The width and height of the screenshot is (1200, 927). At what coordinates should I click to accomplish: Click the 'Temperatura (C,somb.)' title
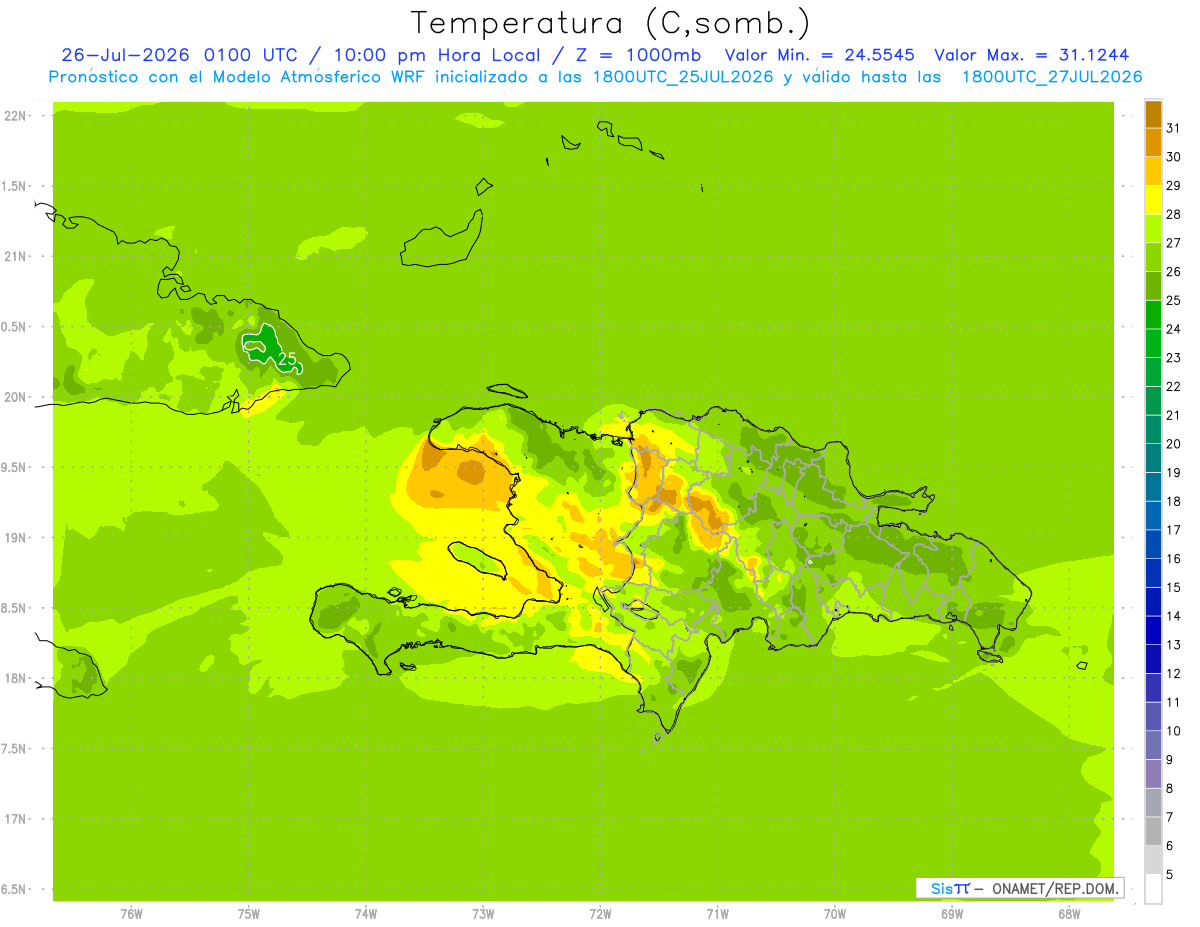611,23
